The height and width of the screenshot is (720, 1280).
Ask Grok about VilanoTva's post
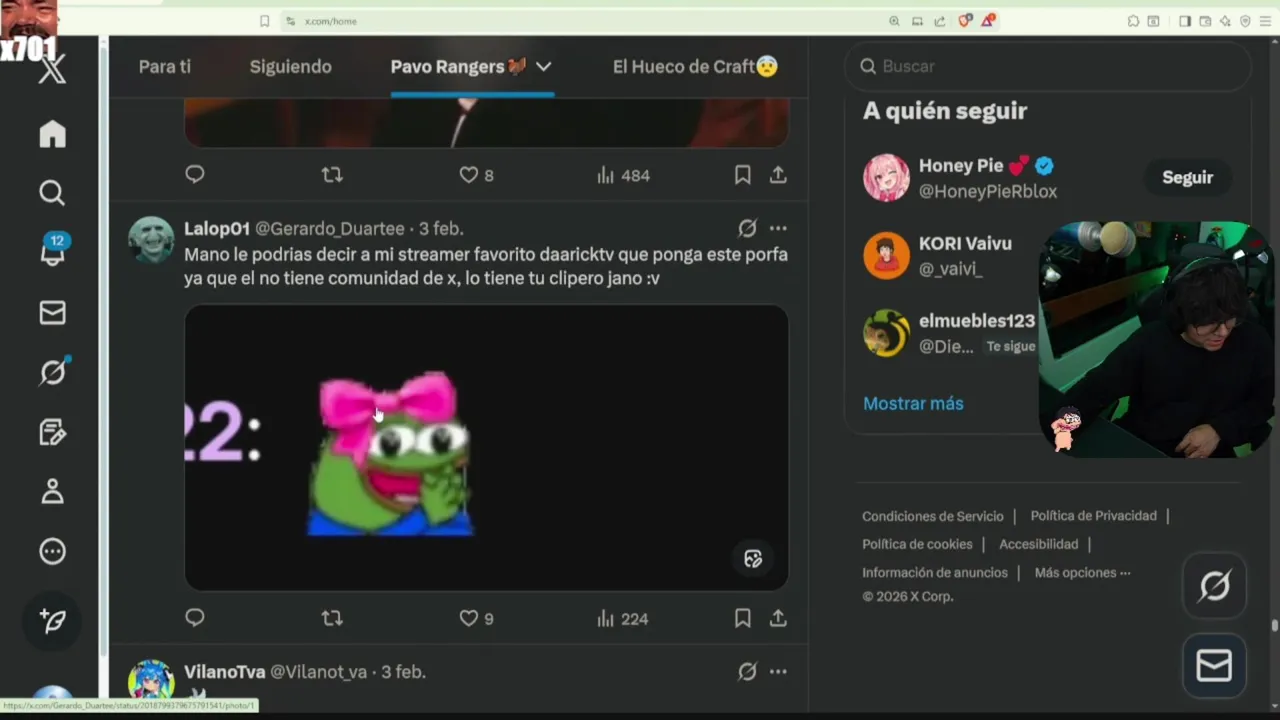(x=747, y=672)
